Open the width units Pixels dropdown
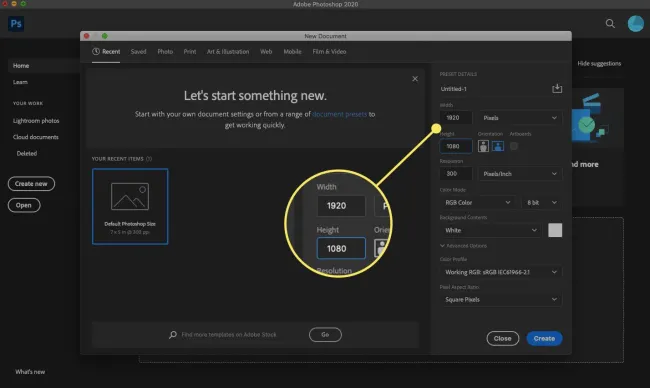The image size is (650, 388). [520, 118]
